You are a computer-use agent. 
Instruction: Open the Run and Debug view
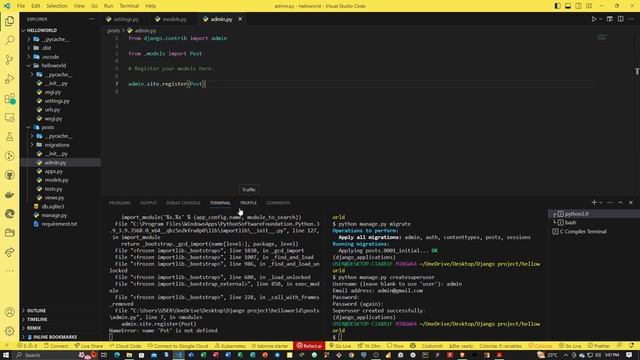tap(9, 79)
